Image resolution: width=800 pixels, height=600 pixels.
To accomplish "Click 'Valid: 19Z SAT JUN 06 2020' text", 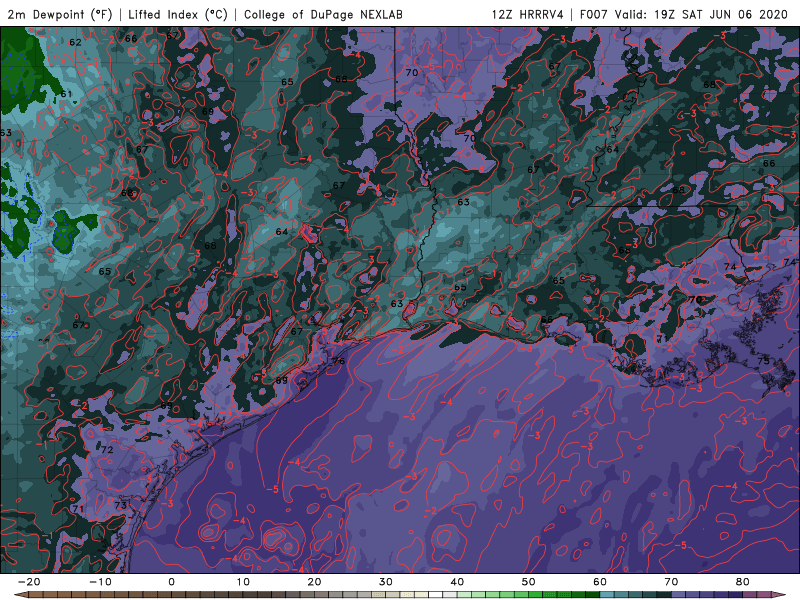I will coord(702,15).
